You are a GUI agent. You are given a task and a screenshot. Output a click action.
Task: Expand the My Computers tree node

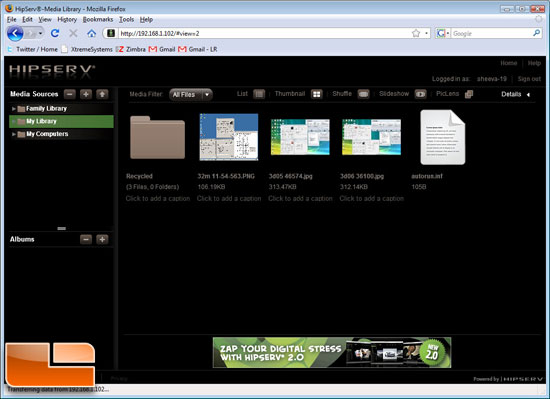tap(14, 134)
